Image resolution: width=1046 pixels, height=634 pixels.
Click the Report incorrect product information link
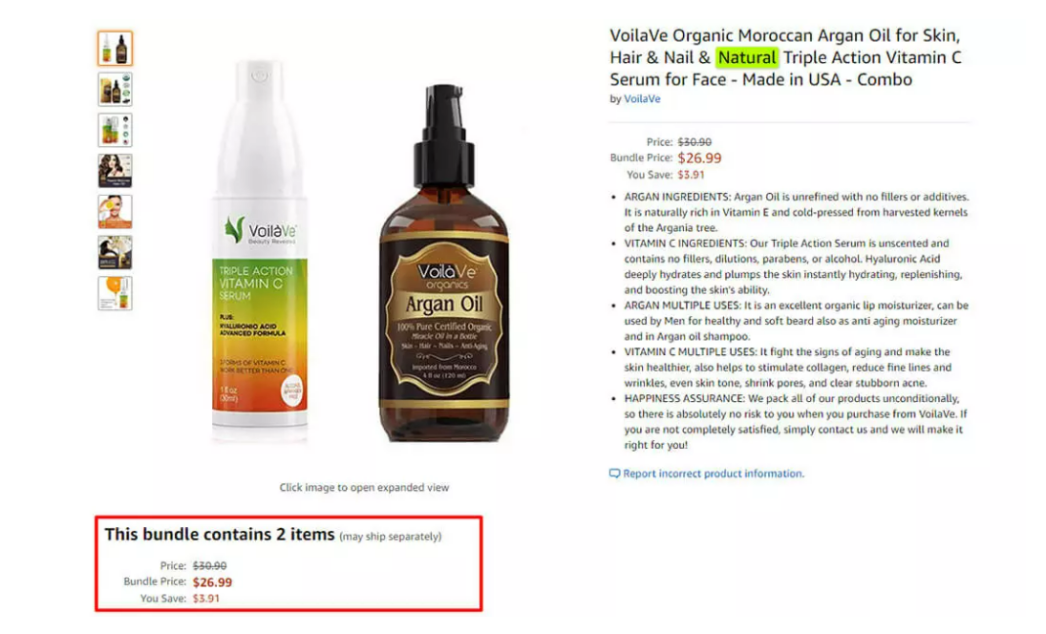(x=713, y=473)
